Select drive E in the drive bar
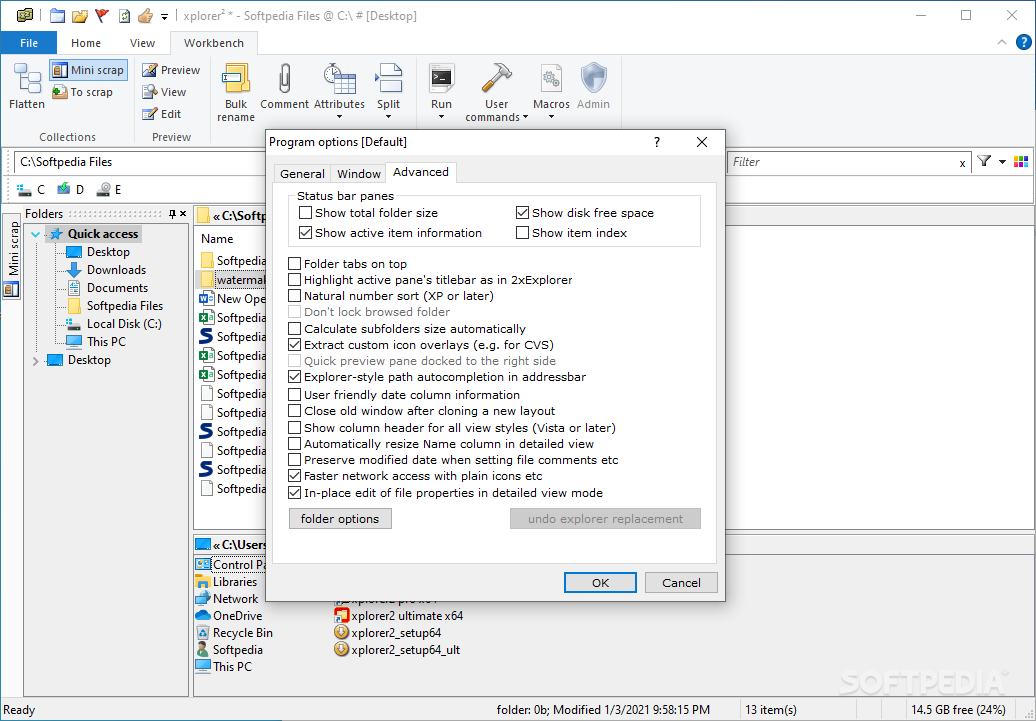1036x721 pixels. point(108,190)
